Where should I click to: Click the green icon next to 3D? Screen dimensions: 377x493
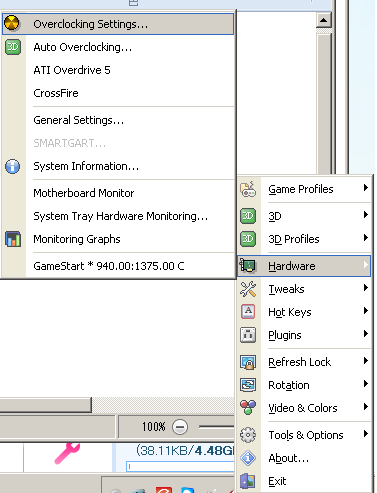point(248,216)
